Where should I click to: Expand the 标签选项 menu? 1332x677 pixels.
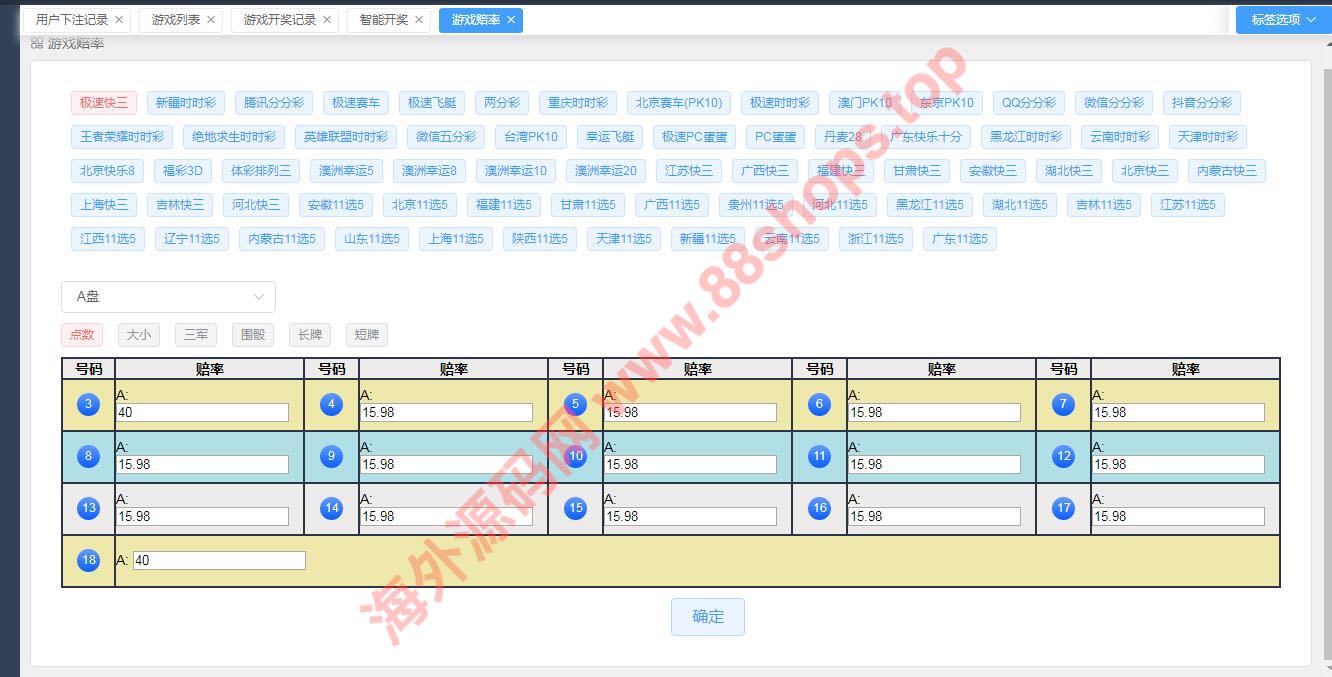1283,20
